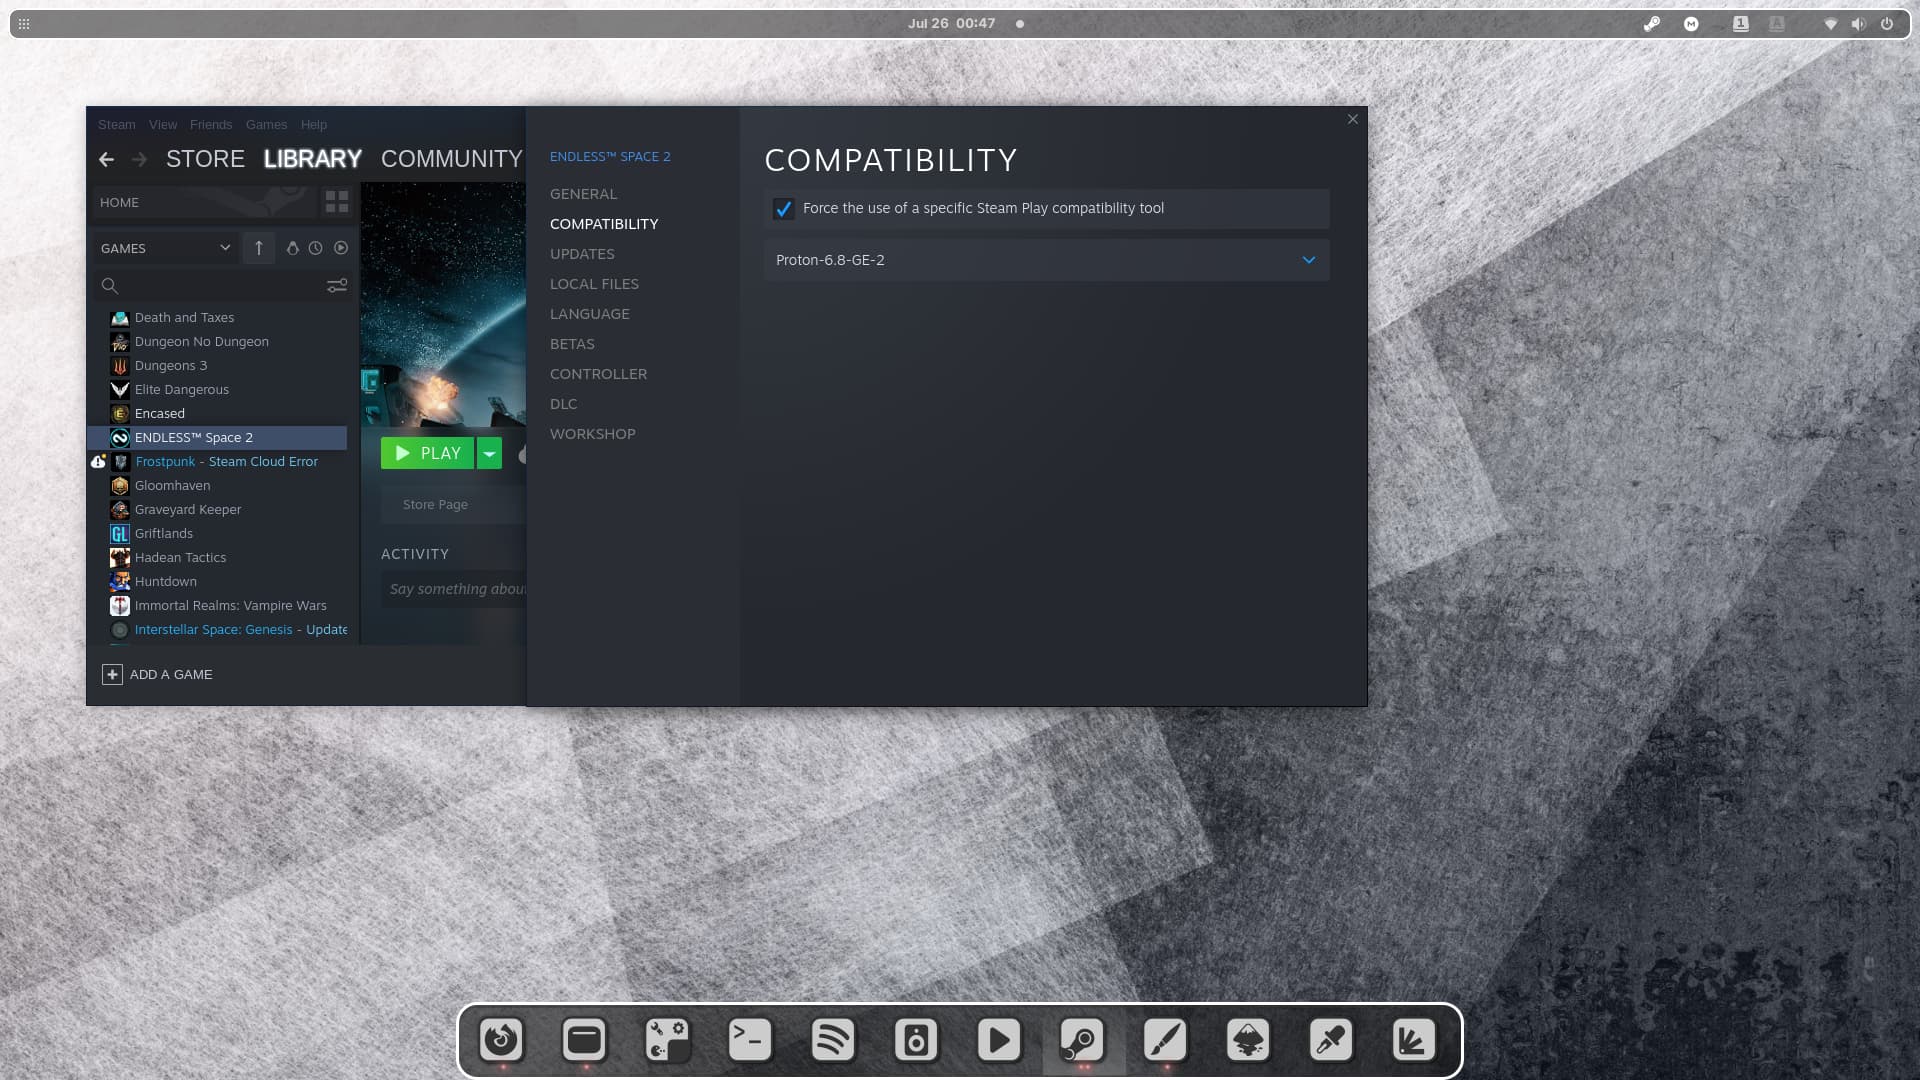Select Elite Dangerous in game list
The width and height of the screenshot is (1920, 1080).
tap(181, 390)
